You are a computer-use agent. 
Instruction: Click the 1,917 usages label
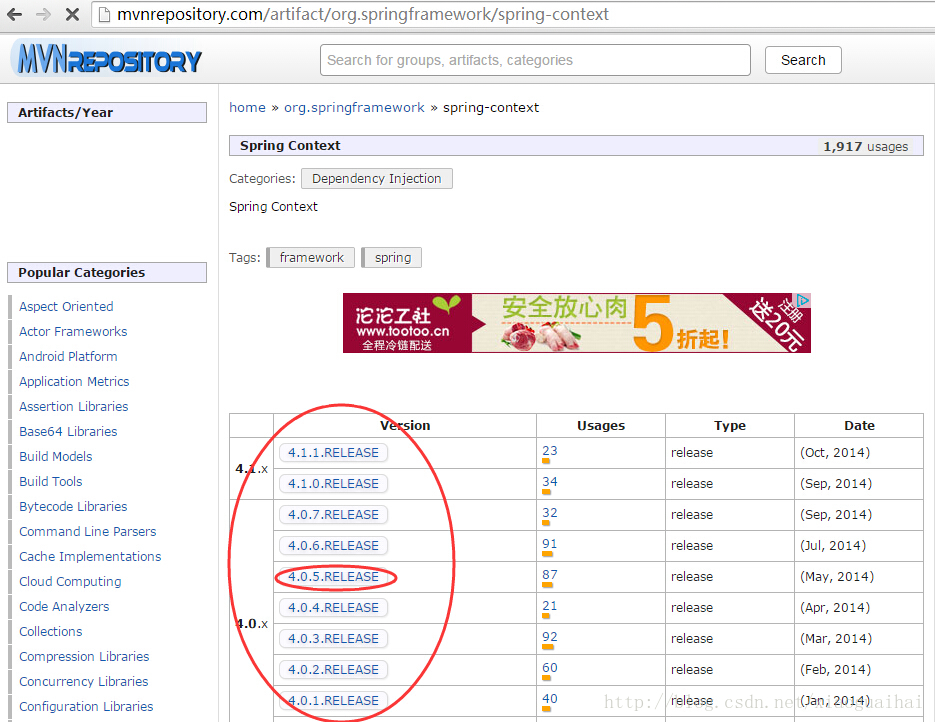tap(865, 147)
